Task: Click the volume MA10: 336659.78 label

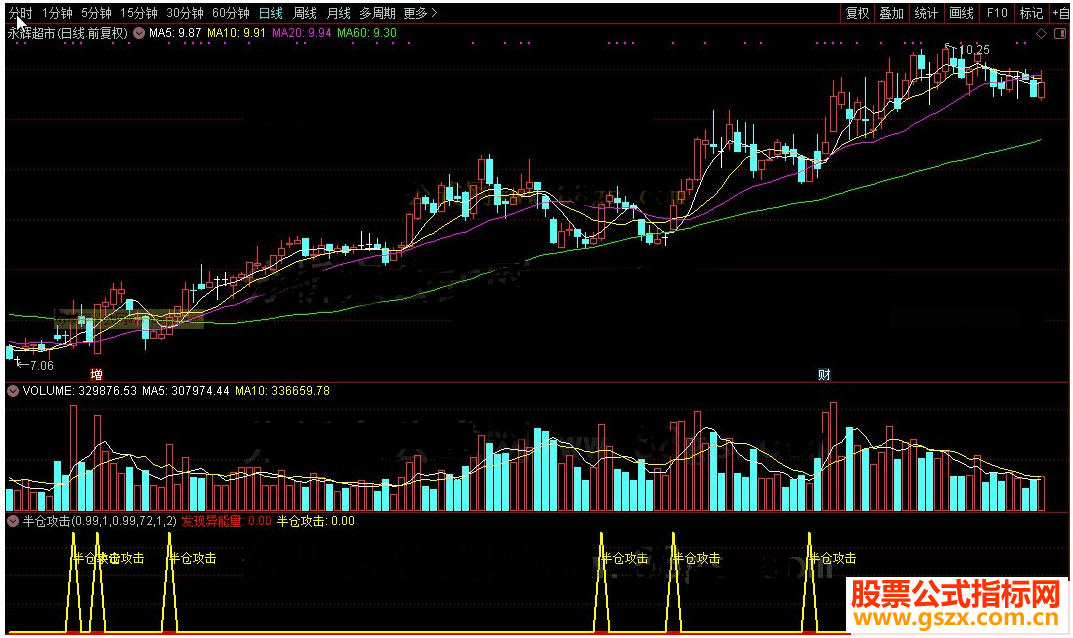Action: [x=283, y=391]
